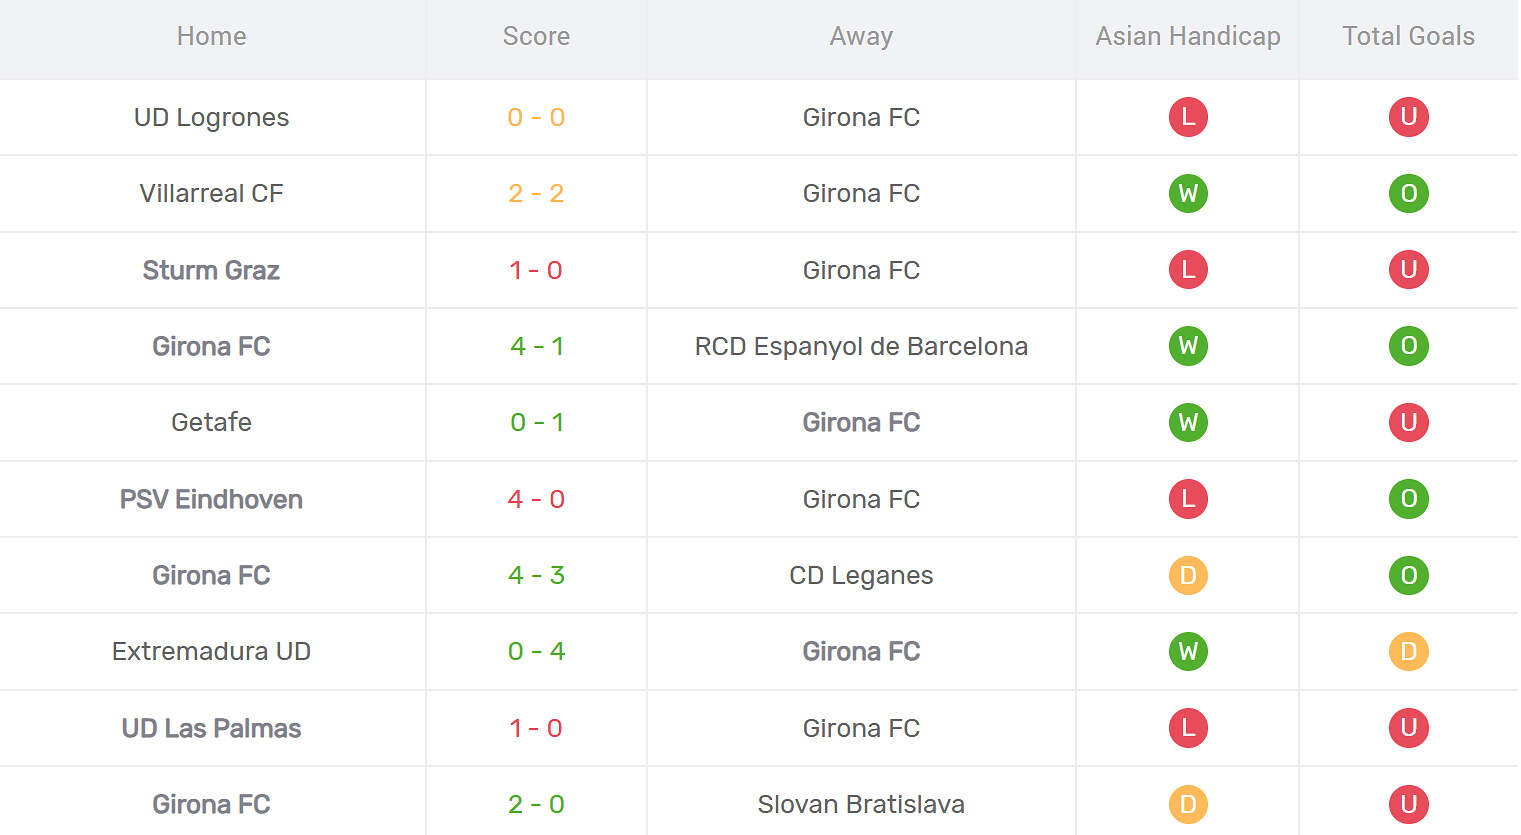
Task: Click the red U total goals badge for Getafe
Action: [1408, 422]
